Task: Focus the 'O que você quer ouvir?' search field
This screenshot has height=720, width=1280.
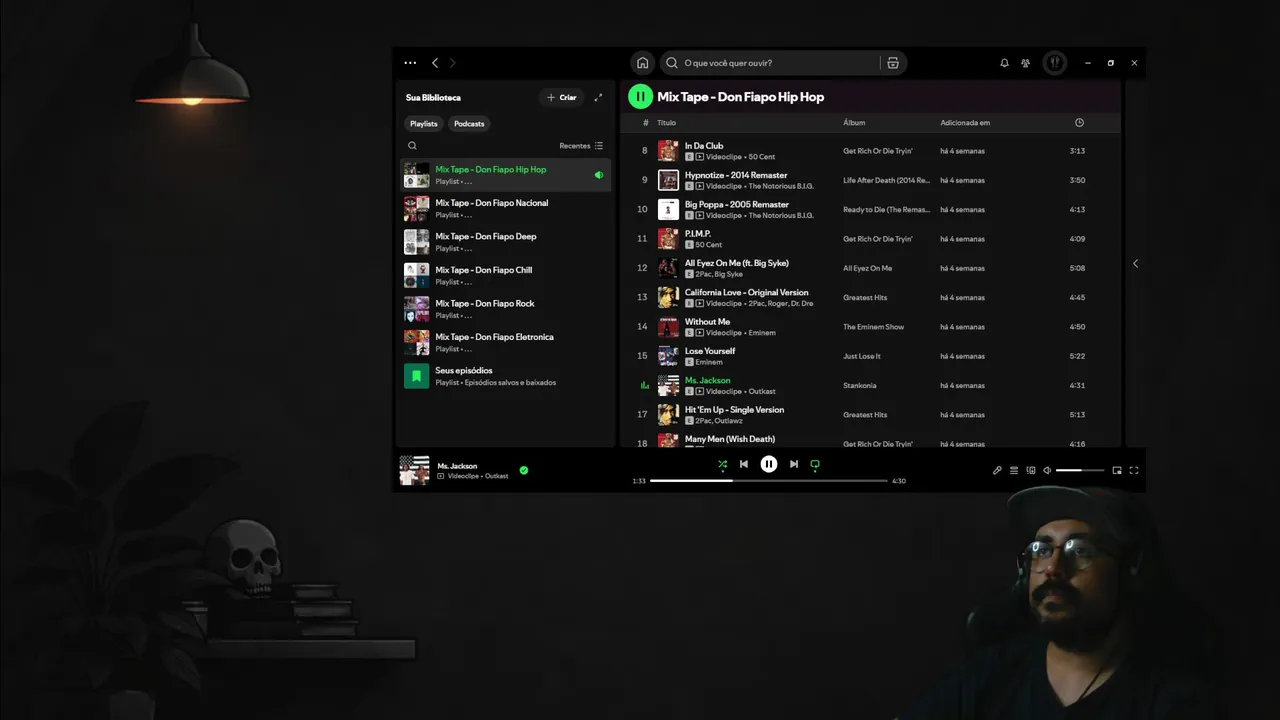Action: (x=771, y=63)
